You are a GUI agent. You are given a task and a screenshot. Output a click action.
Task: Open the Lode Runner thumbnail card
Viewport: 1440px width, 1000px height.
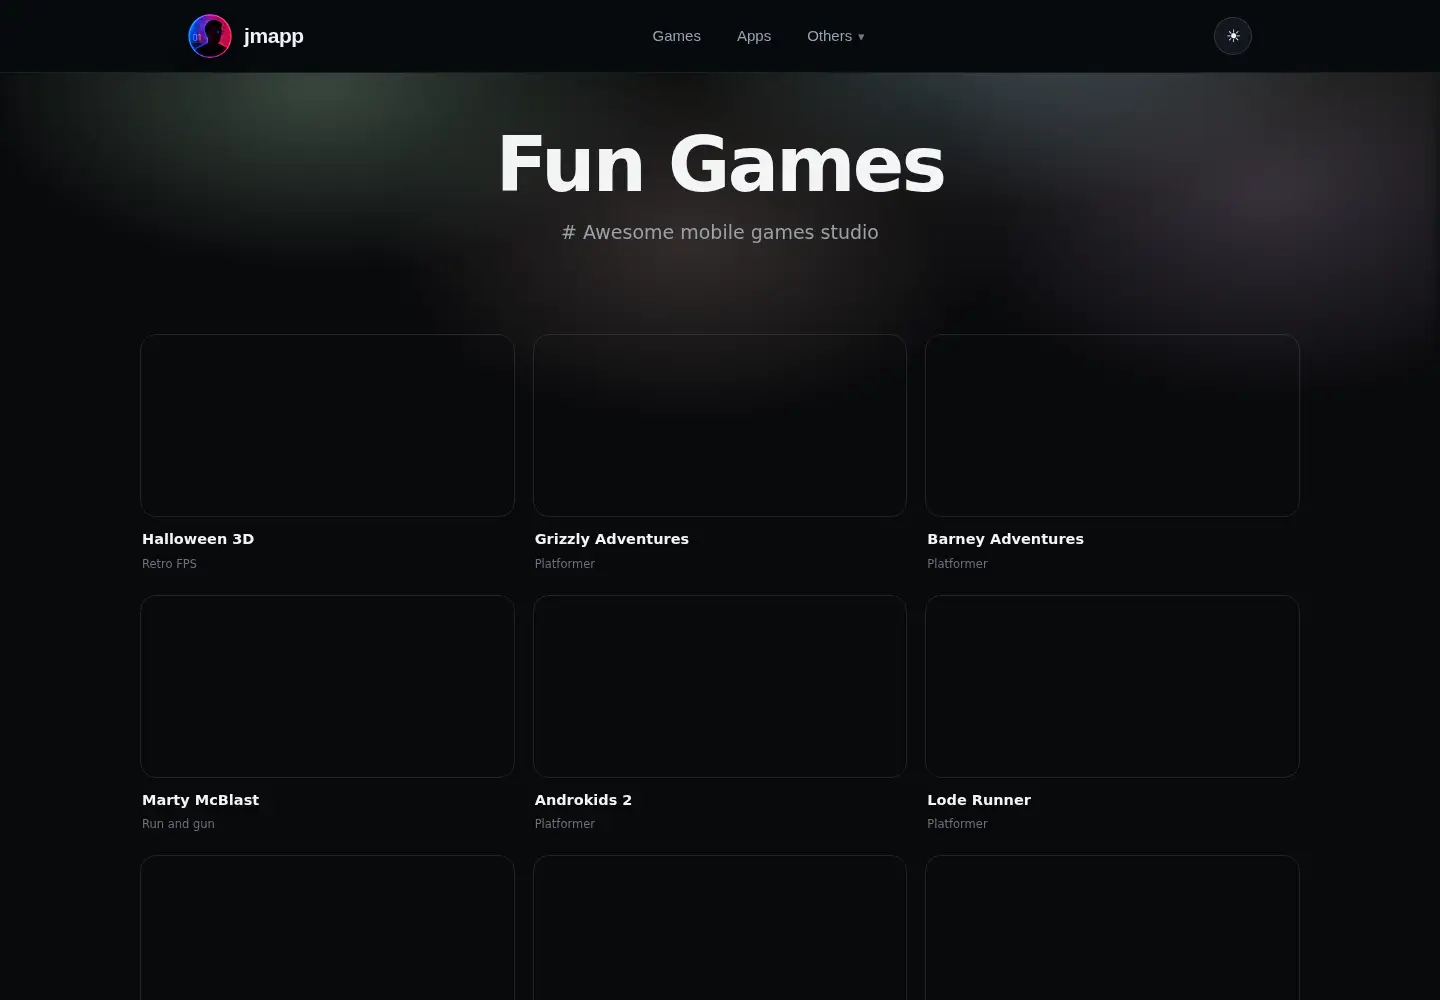tap(1112, 686)
